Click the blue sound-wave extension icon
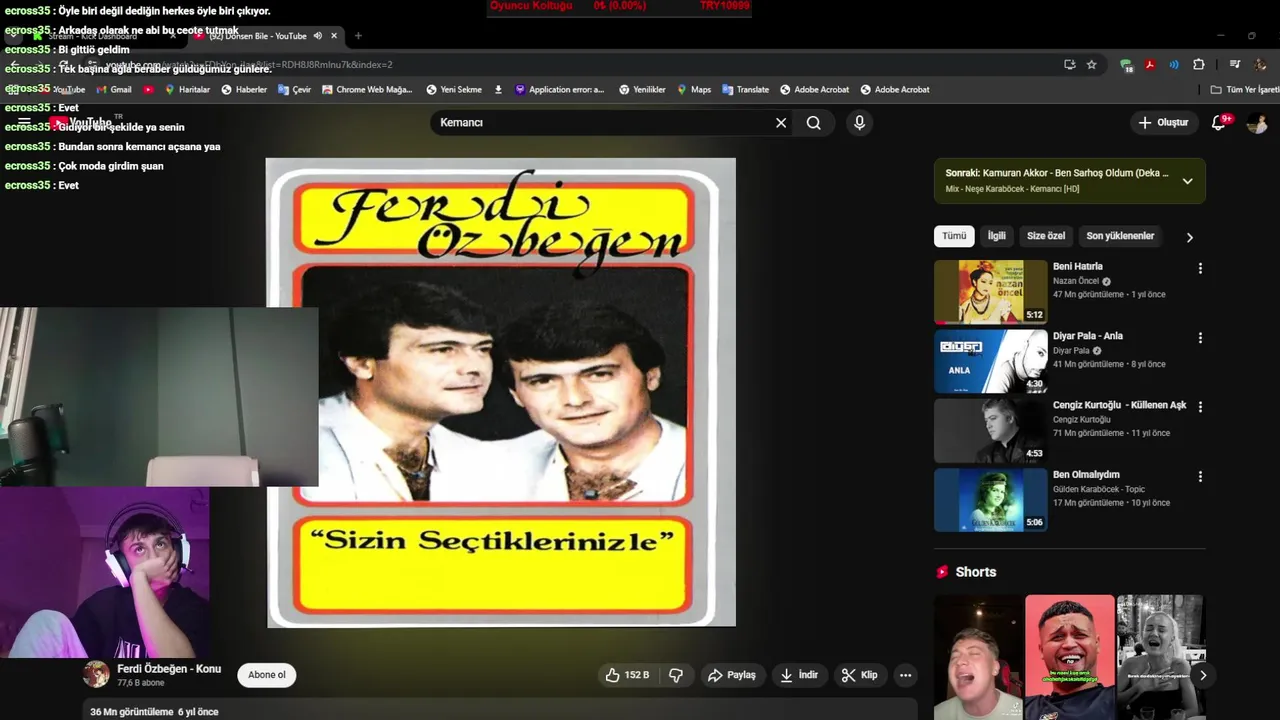The height and width of the screenshot is (720, 1280). 1174,64
